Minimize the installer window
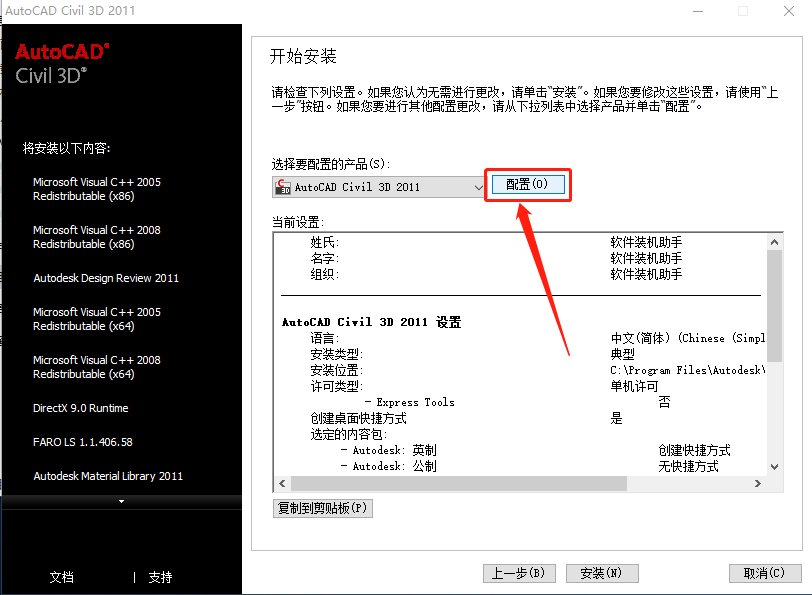 (x=698, y=11)
